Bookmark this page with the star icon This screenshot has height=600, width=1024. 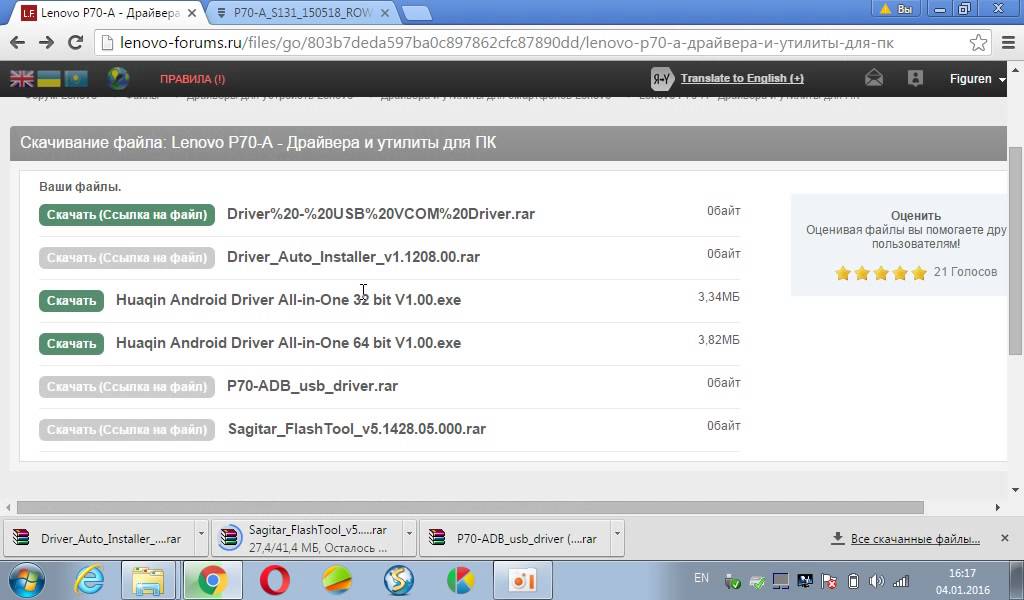click(978, 42)
